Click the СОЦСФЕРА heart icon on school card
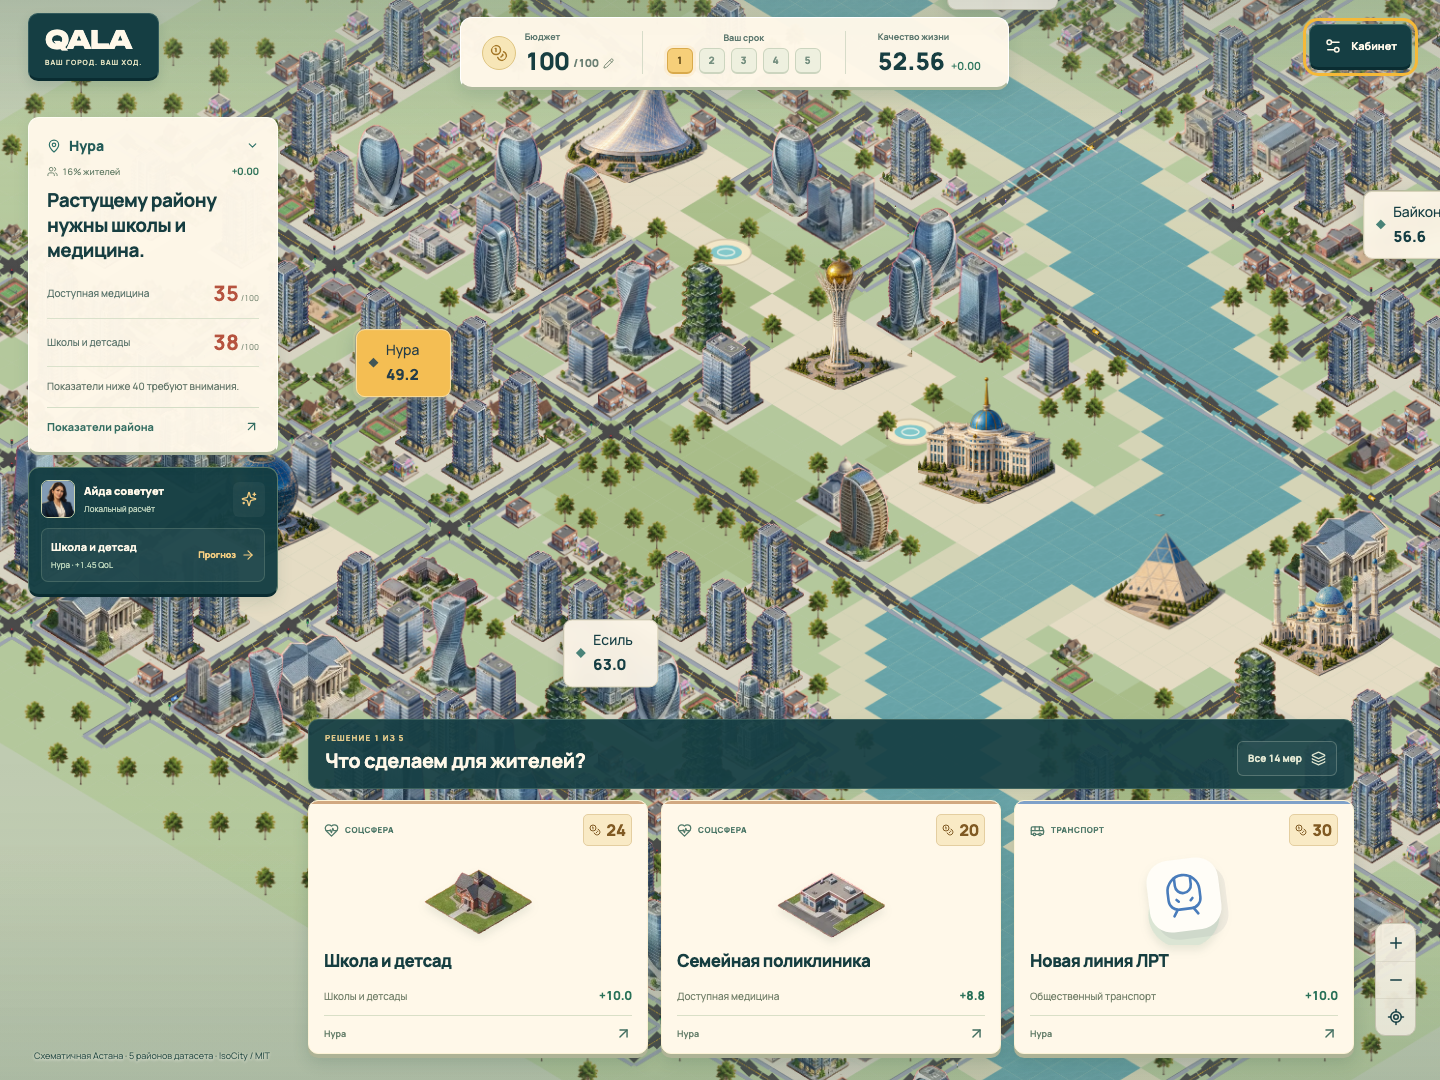The image size is (1440, 1080). pyautogui.click(x=331, y=830)
